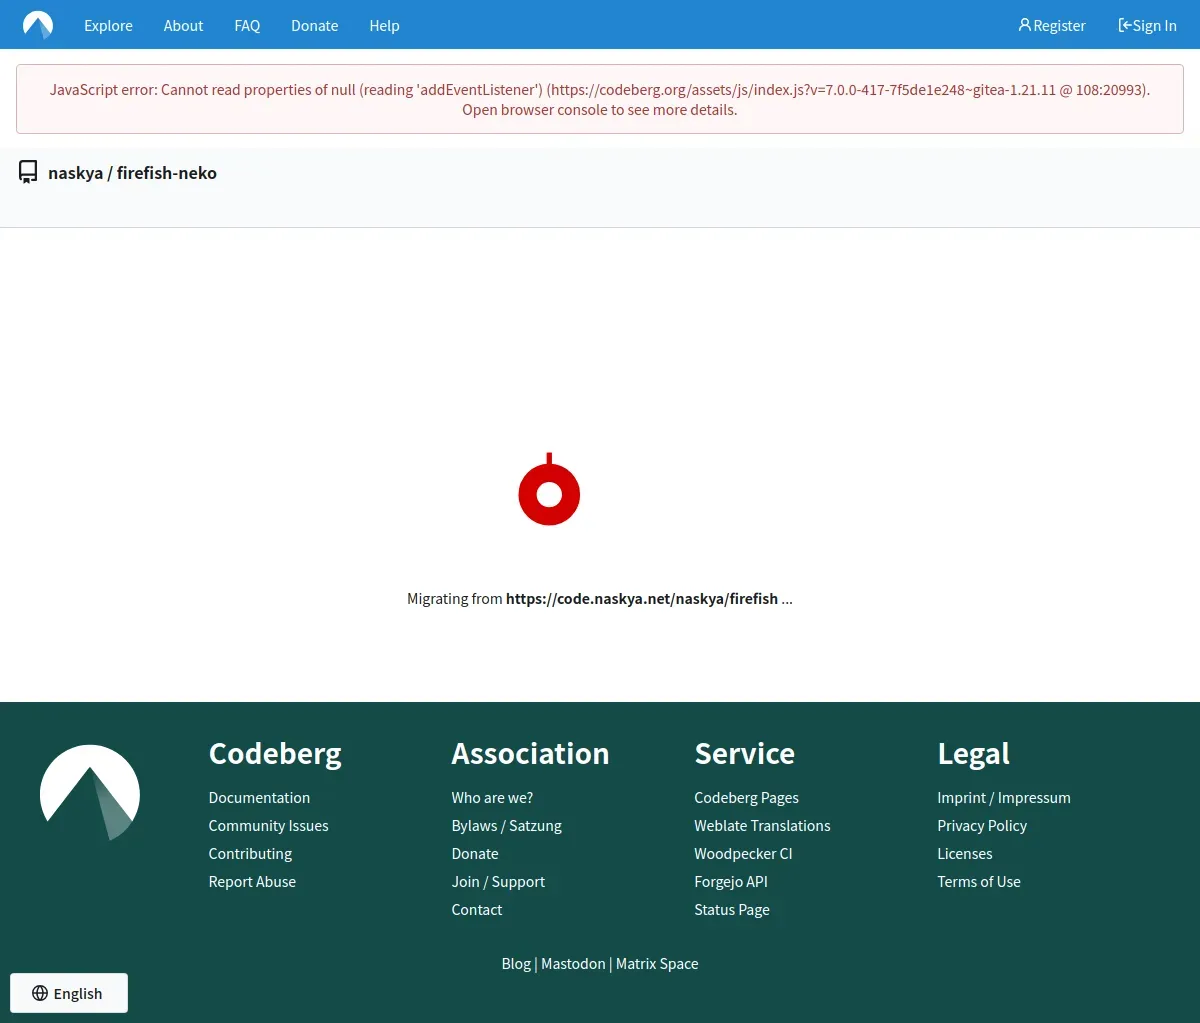
Task: Open the Report Abuse link
Action: tap(252, 882)
